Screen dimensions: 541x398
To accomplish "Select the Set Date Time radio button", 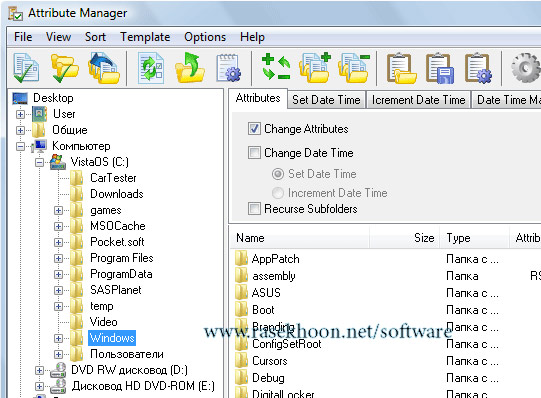I will tap(278, 174).
